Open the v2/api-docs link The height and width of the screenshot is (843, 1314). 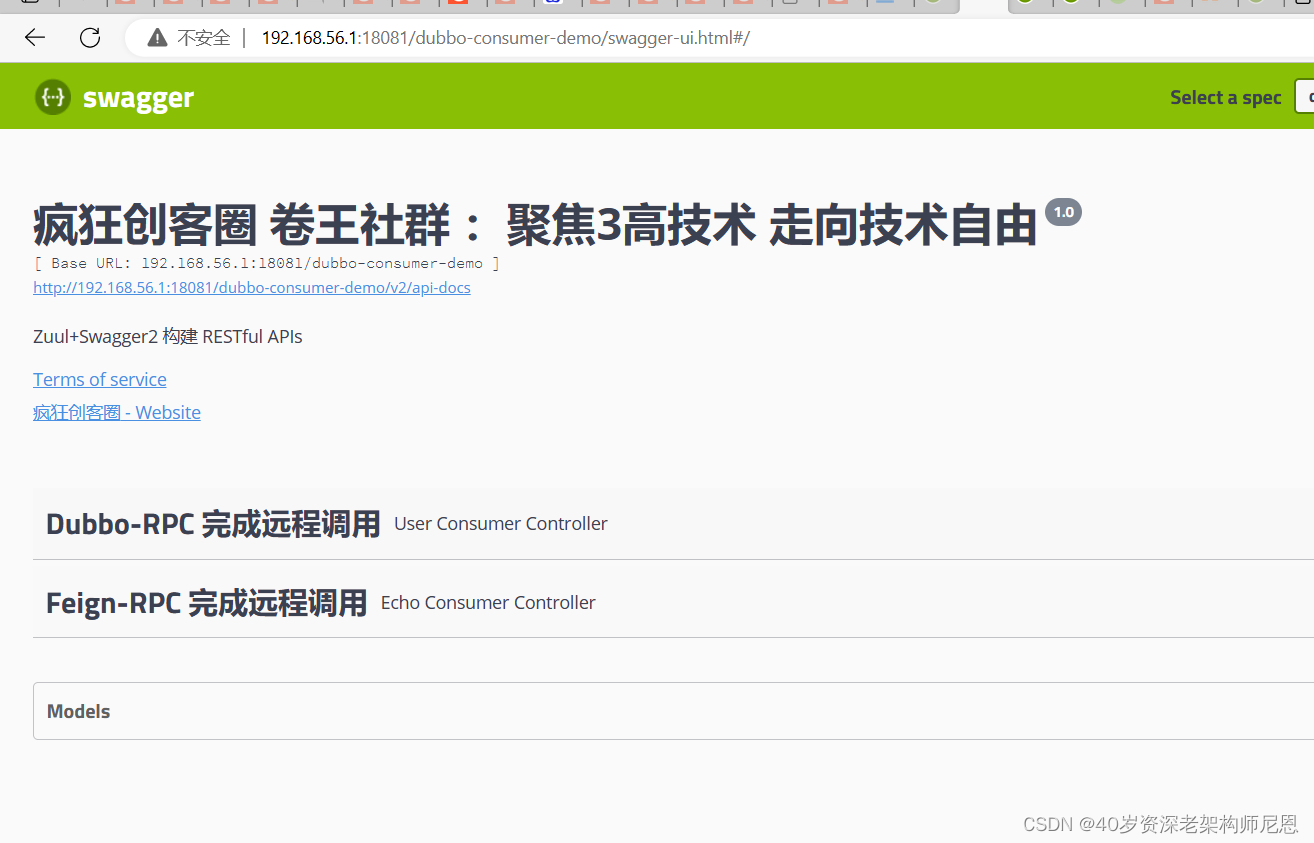[x=252, y=288]
